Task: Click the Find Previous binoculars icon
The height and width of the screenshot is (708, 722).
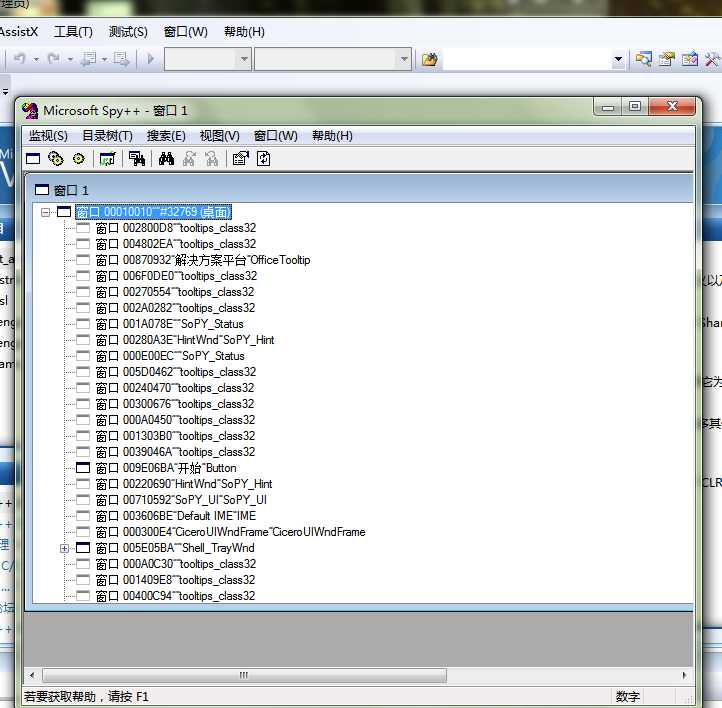Action: pos(211,159)
